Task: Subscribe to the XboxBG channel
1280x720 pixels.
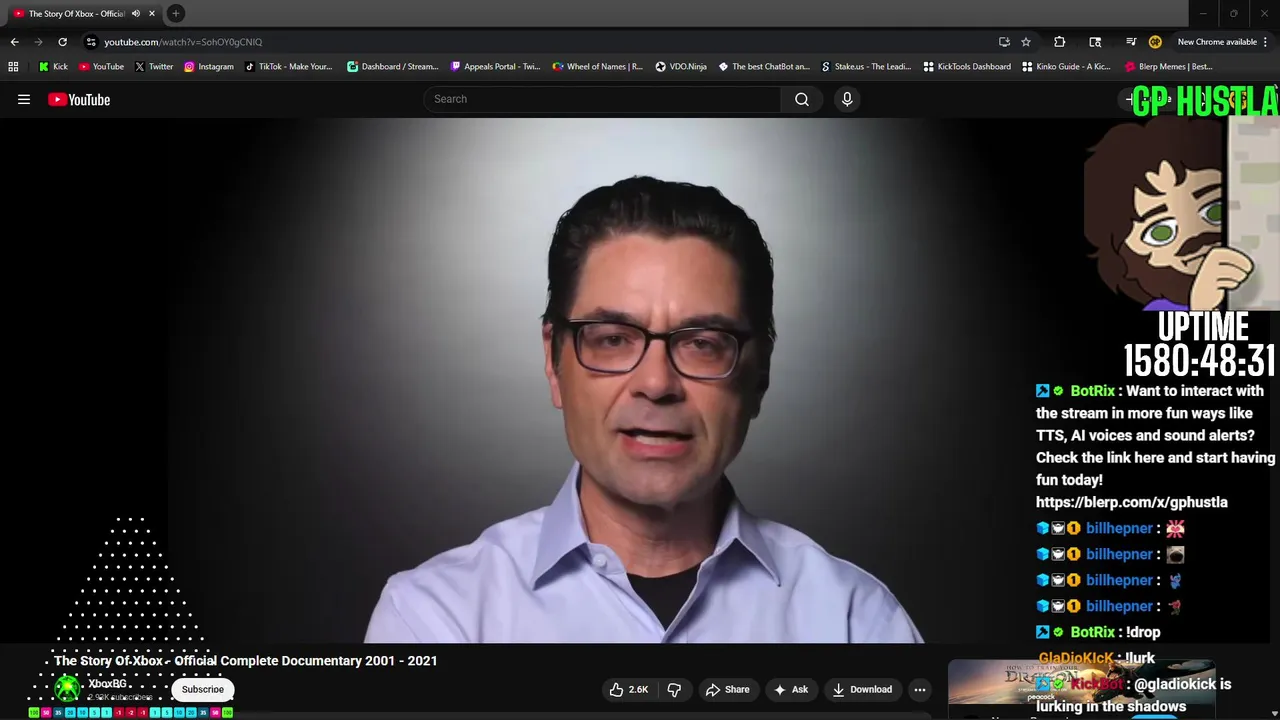Action: pyautogui.click(x=203, y=689)
